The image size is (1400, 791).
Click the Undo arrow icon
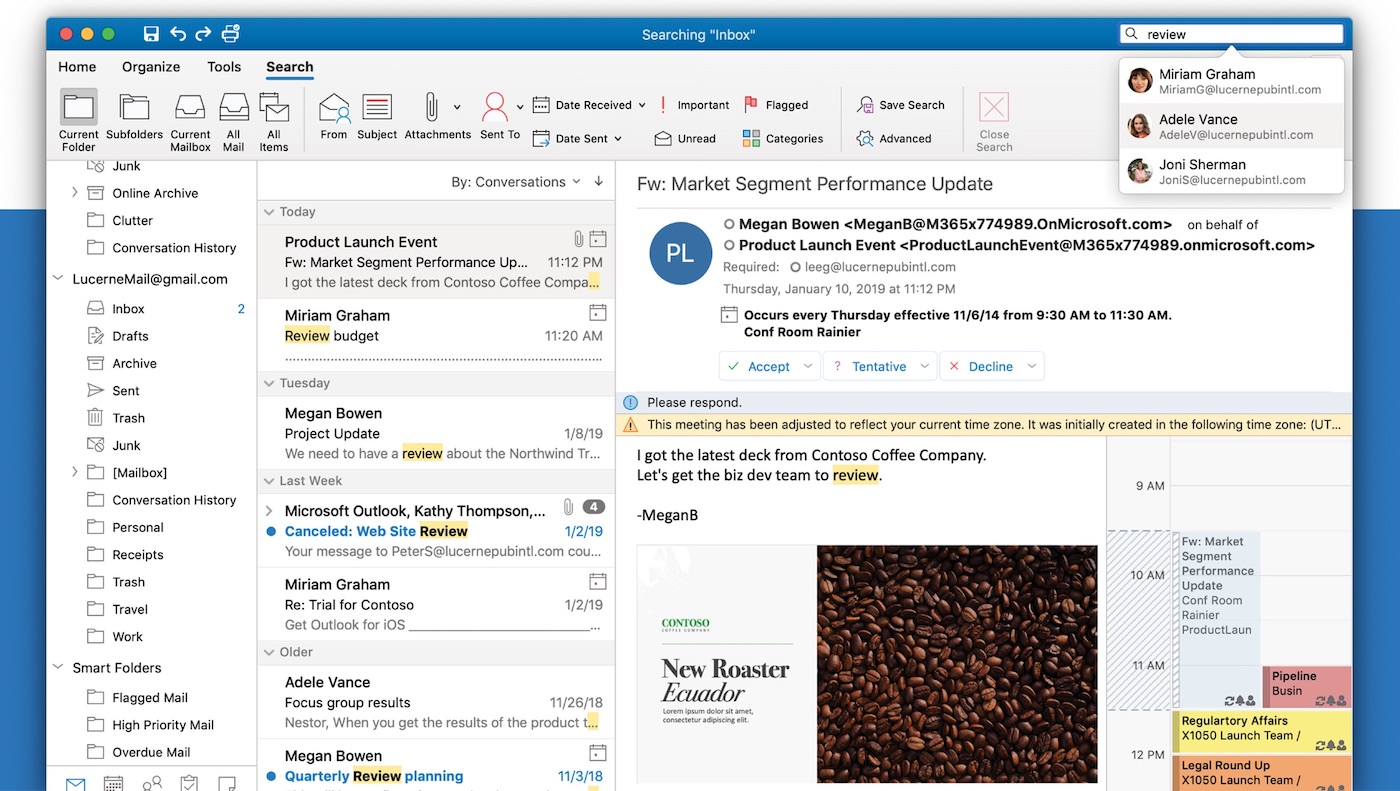click(178, 34)
